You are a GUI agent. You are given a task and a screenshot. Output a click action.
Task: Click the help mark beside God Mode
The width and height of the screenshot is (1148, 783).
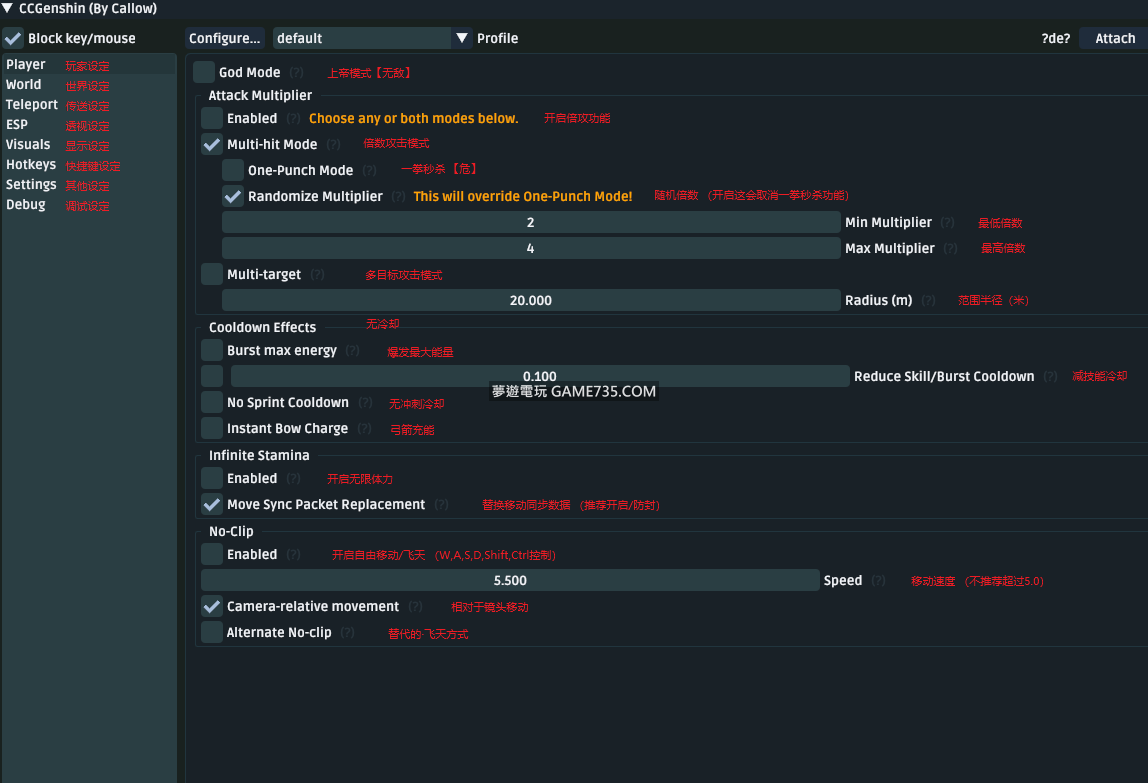point(297,73)
